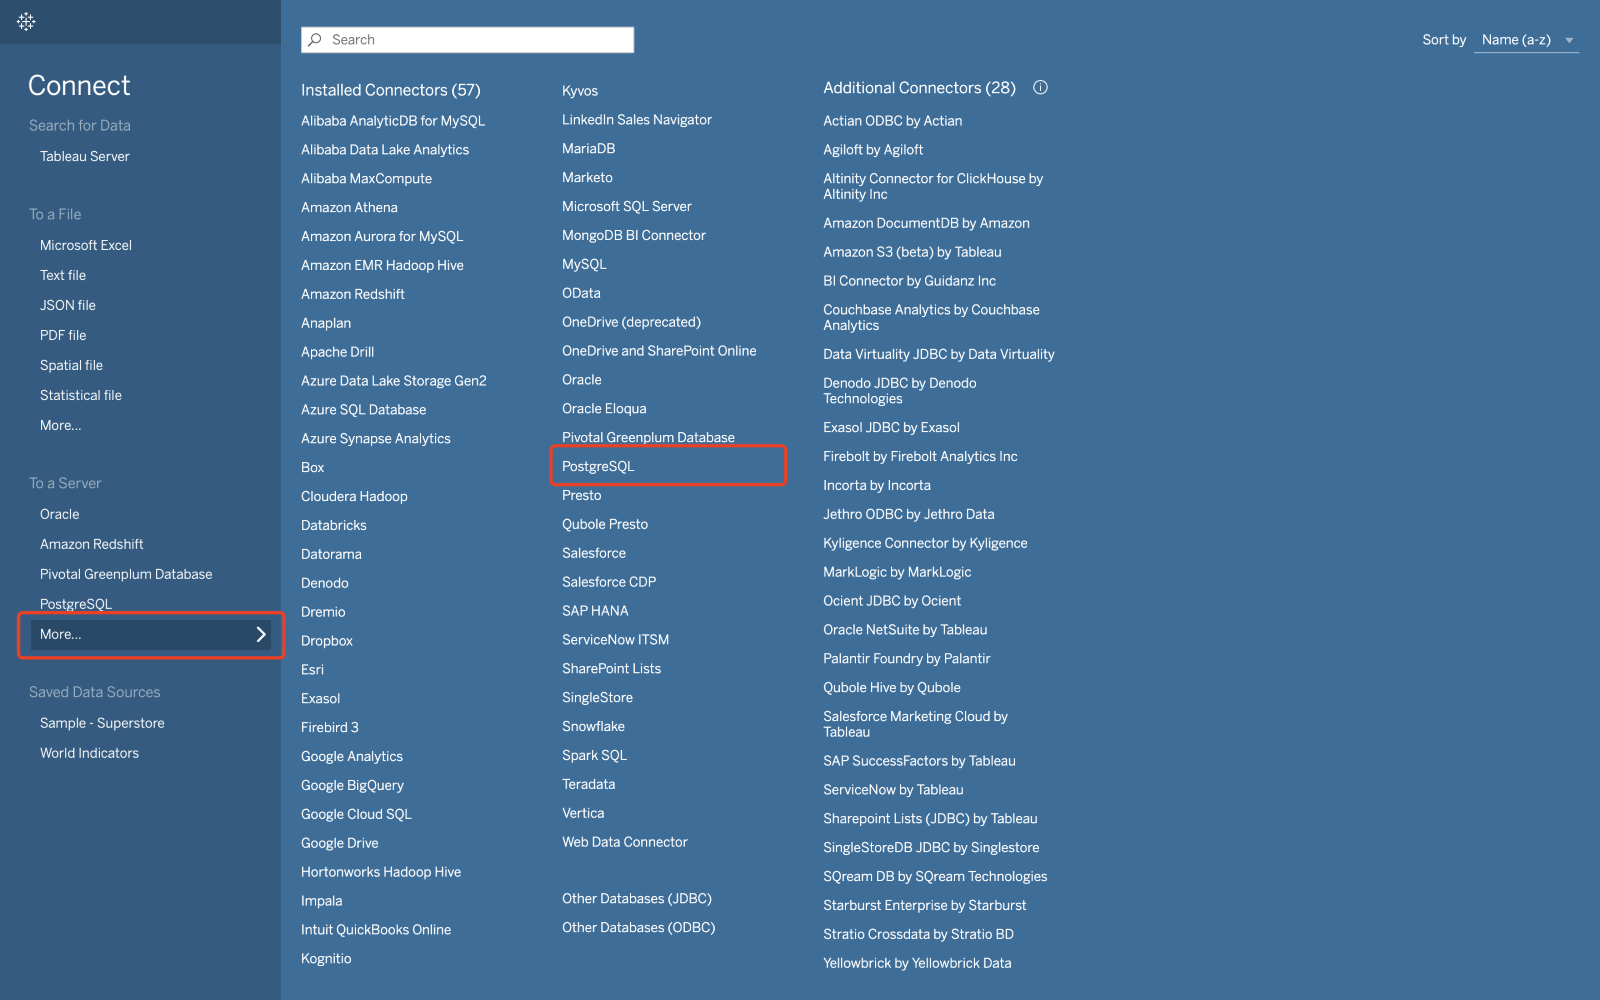Select Dropbox connector
1600x1000 pixels.
point(327,641)
